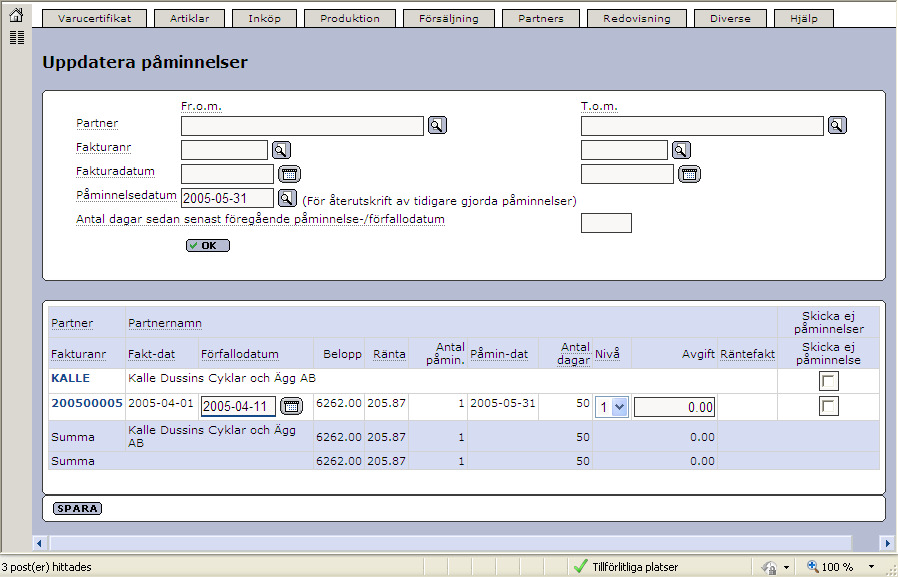Screen dimensions: 898x577
Task: Open the Produktion menu tab
Action: pos(350,18)
